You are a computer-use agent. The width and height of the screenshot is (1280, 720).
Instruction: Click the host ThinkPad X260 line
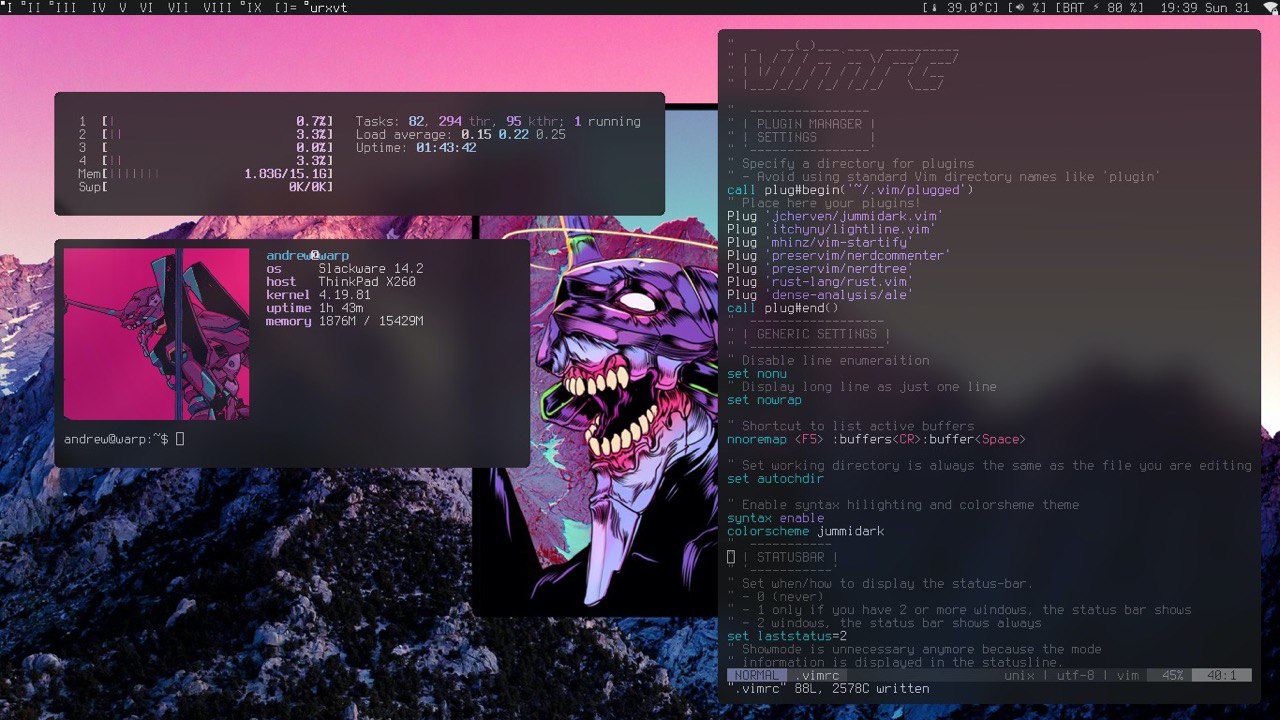(x=341, y=282)
